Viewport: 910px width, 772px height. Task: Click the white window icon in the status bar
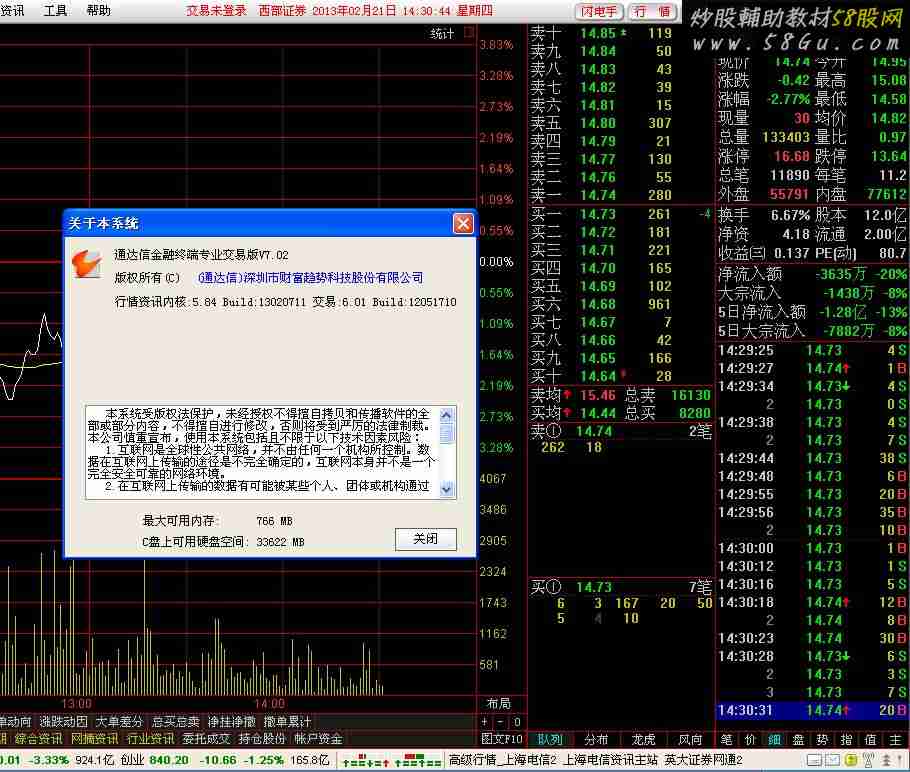pyautogui.click(x=814, y=760)
